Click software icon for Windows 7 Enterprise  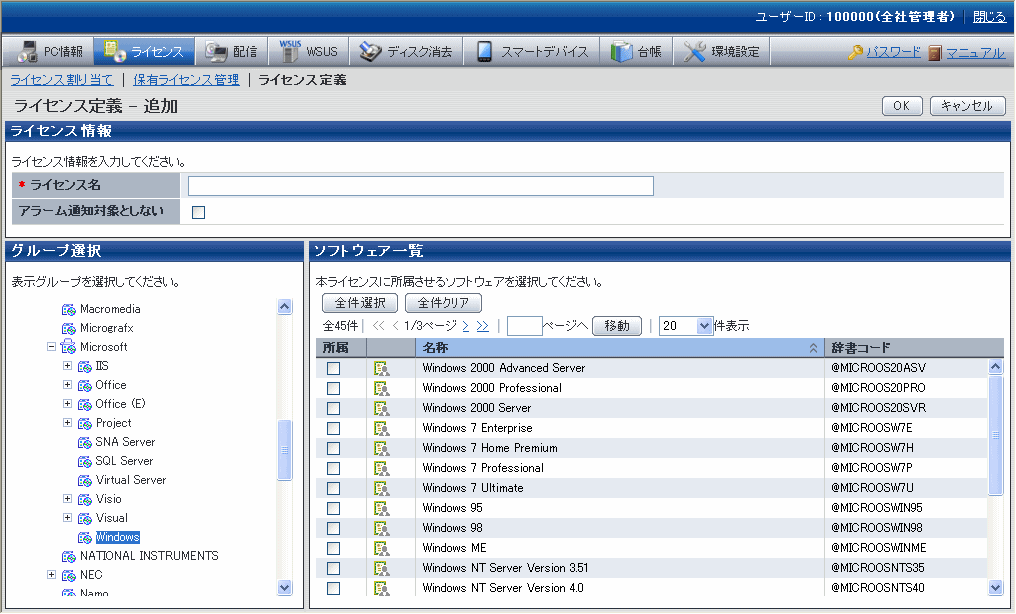coord(382,429)
